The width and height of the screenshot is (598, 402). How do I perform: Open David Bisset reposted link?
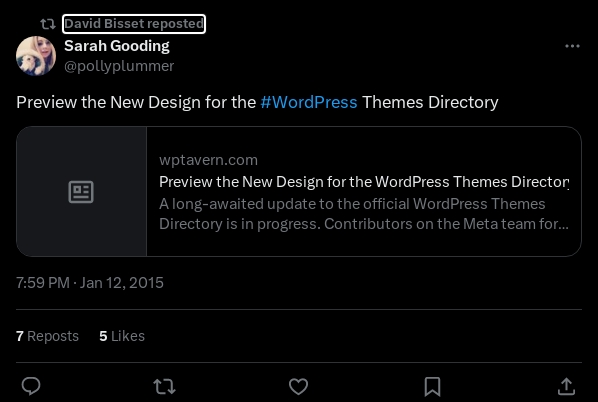tap(134, 24)
